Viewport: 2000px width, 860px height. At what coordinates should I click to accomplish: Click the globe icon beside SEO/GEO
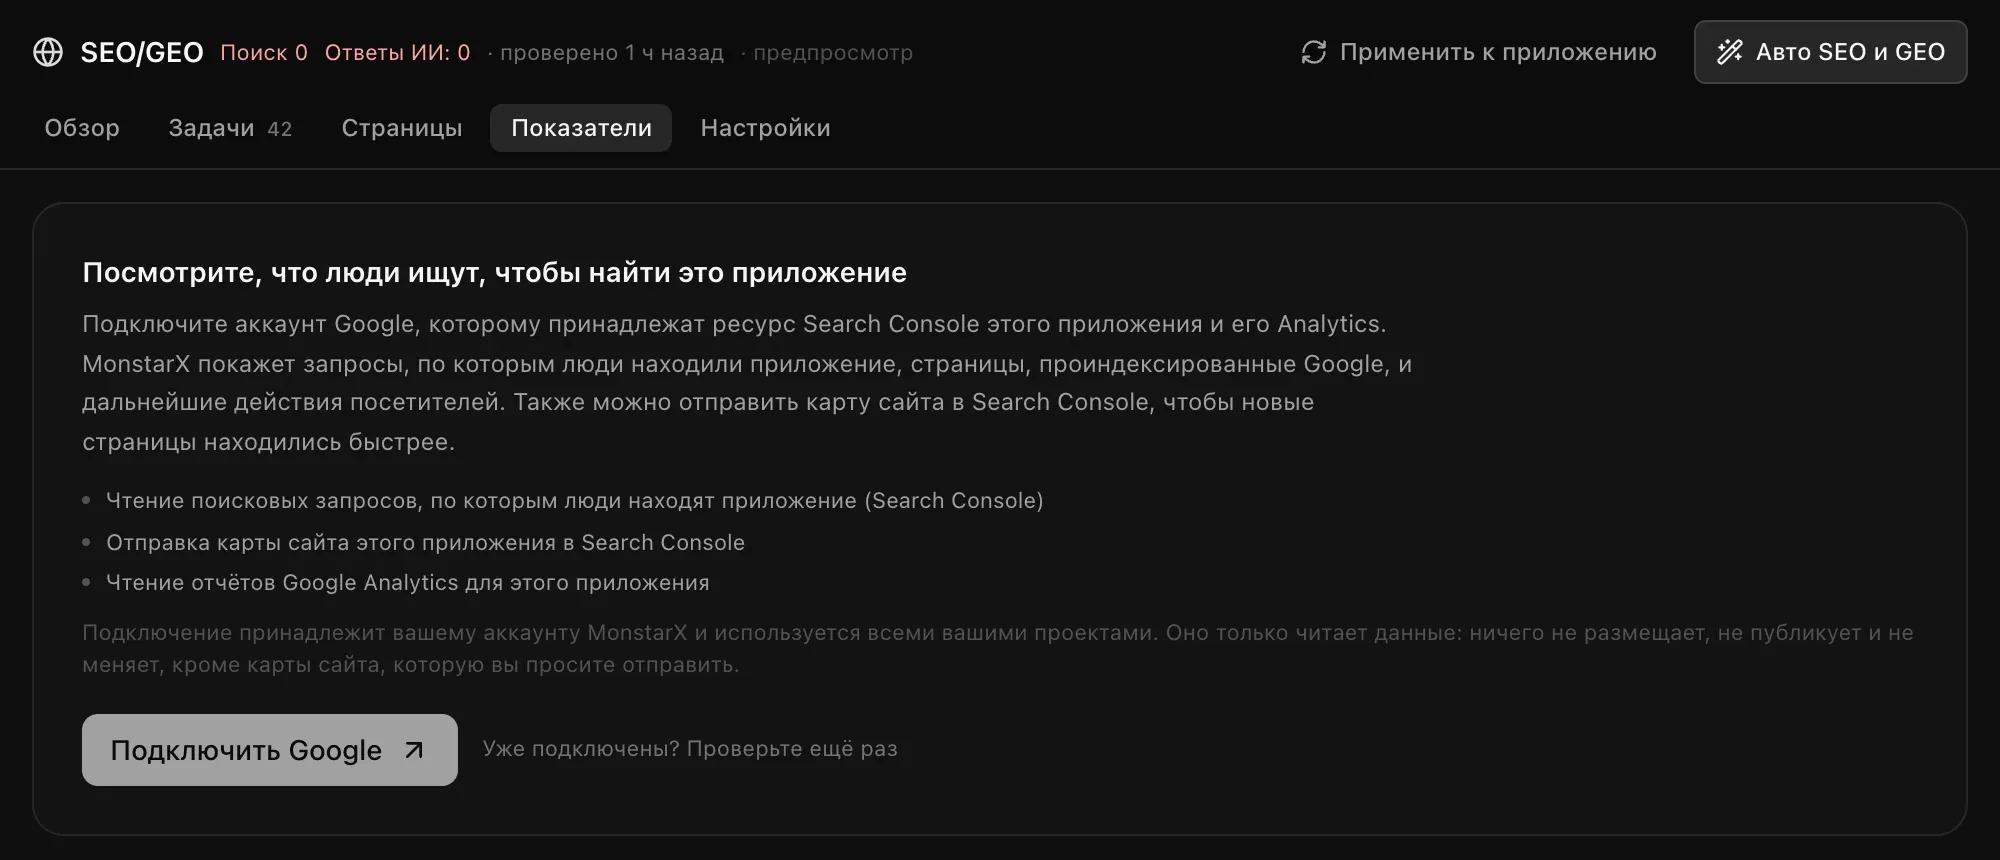click(x=48, y=52)
